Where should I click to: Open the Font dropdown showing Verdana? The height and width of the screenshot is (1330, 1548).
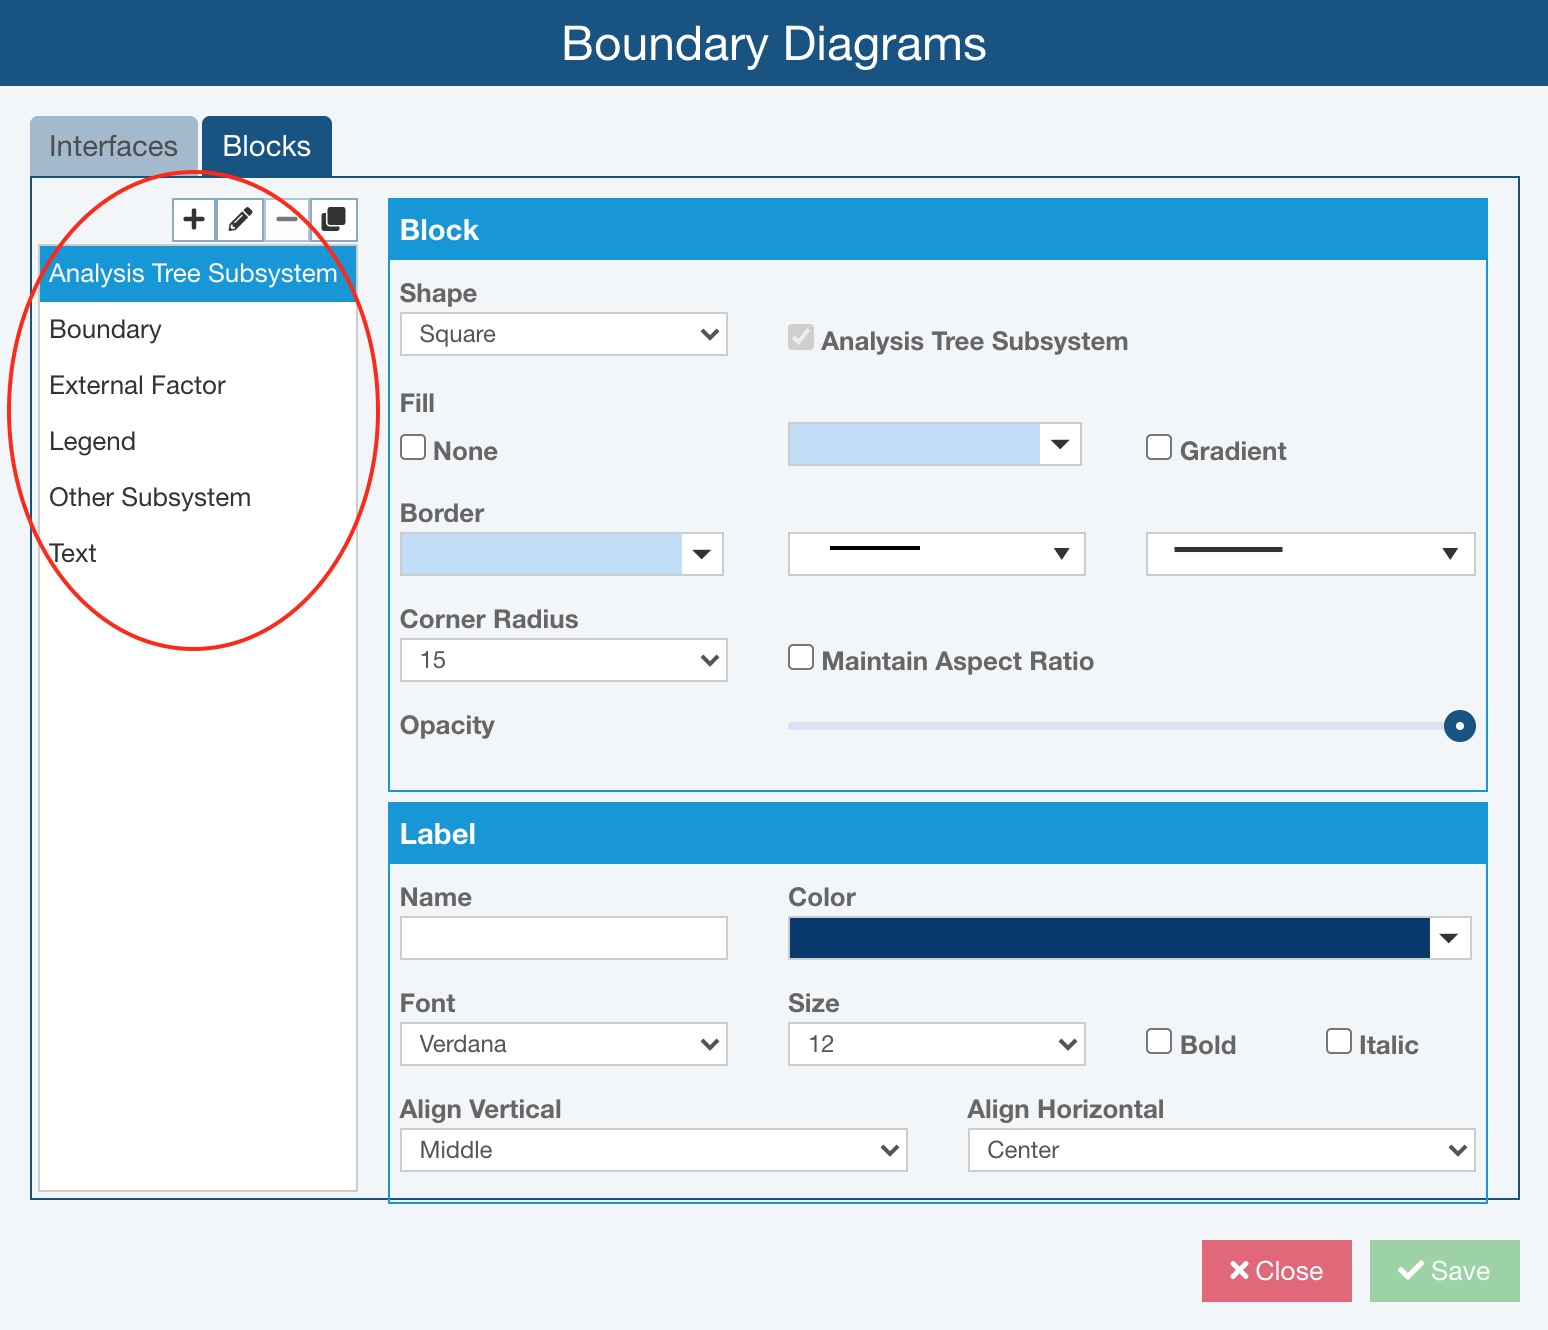pyautogui.click(x=563, y=1044)
